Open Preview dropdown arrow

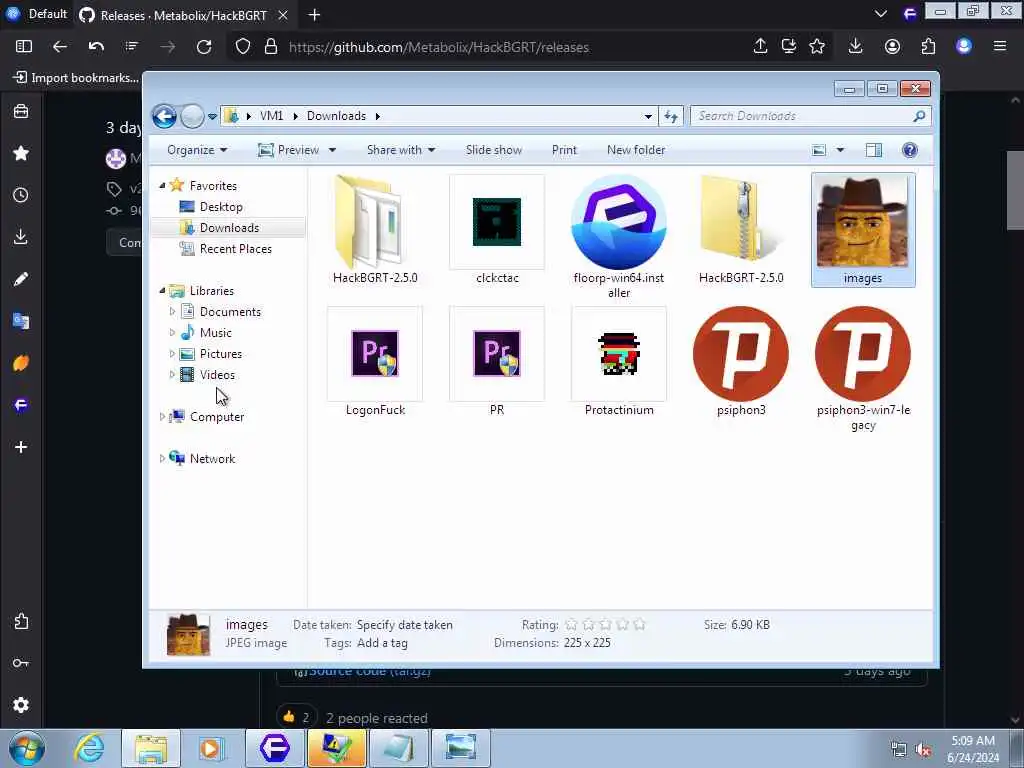click(332, 150)
